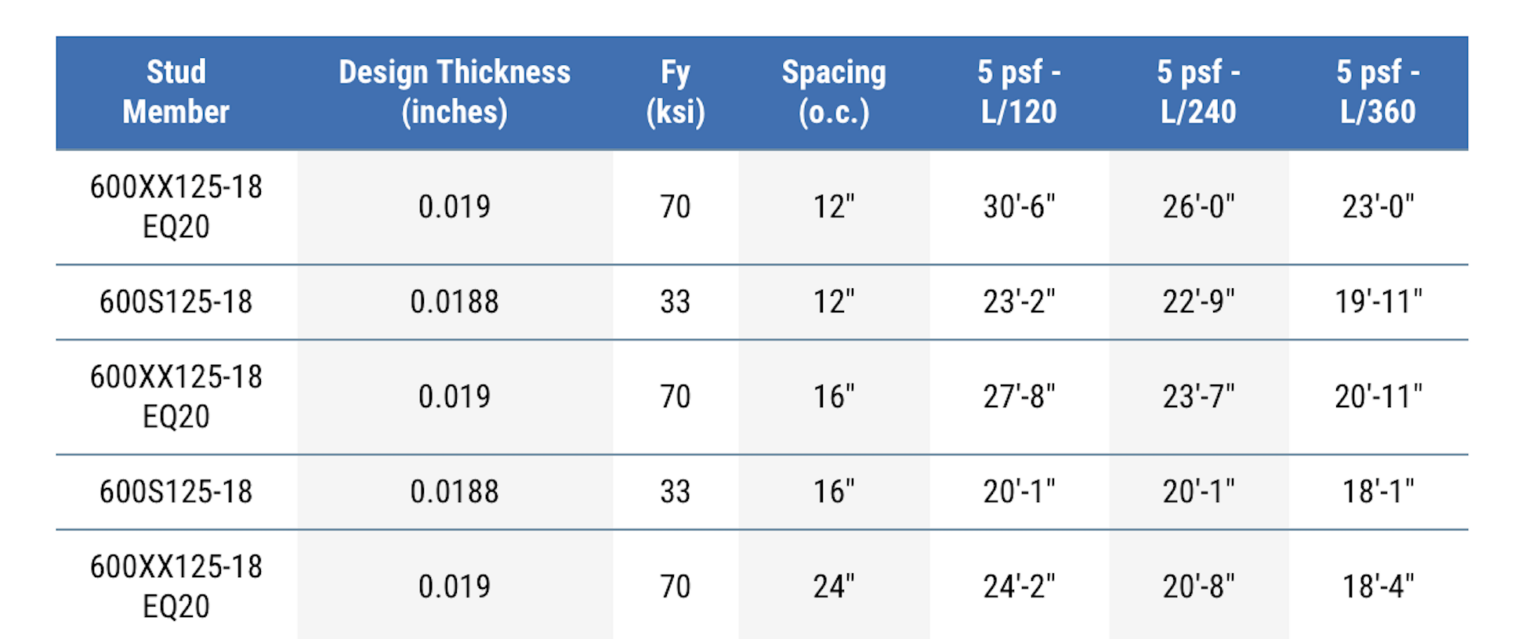The height and width of the screenshot is (639, 1536).
Task: Click the Stud Member column header
Action: 176,92
